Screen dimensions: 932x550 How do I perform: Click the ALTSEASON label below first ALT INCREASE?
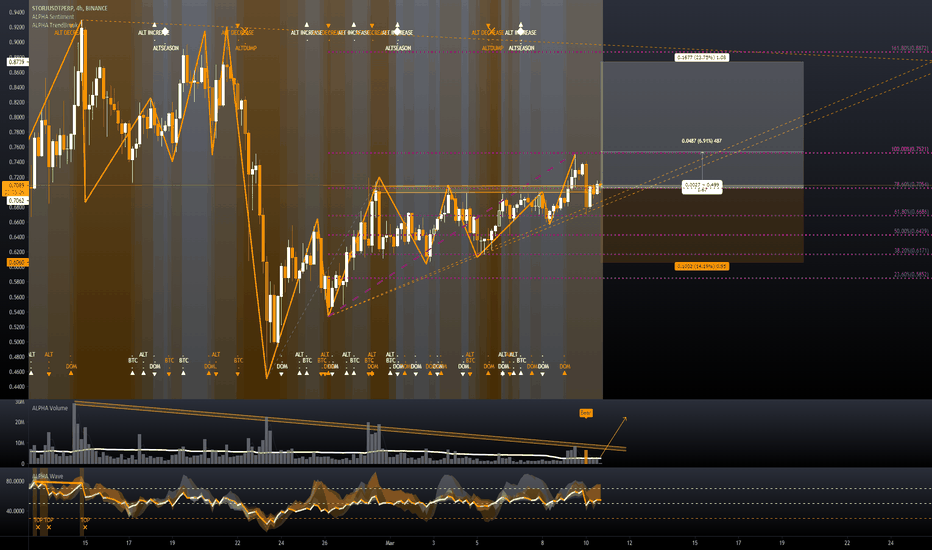point(166,48)
